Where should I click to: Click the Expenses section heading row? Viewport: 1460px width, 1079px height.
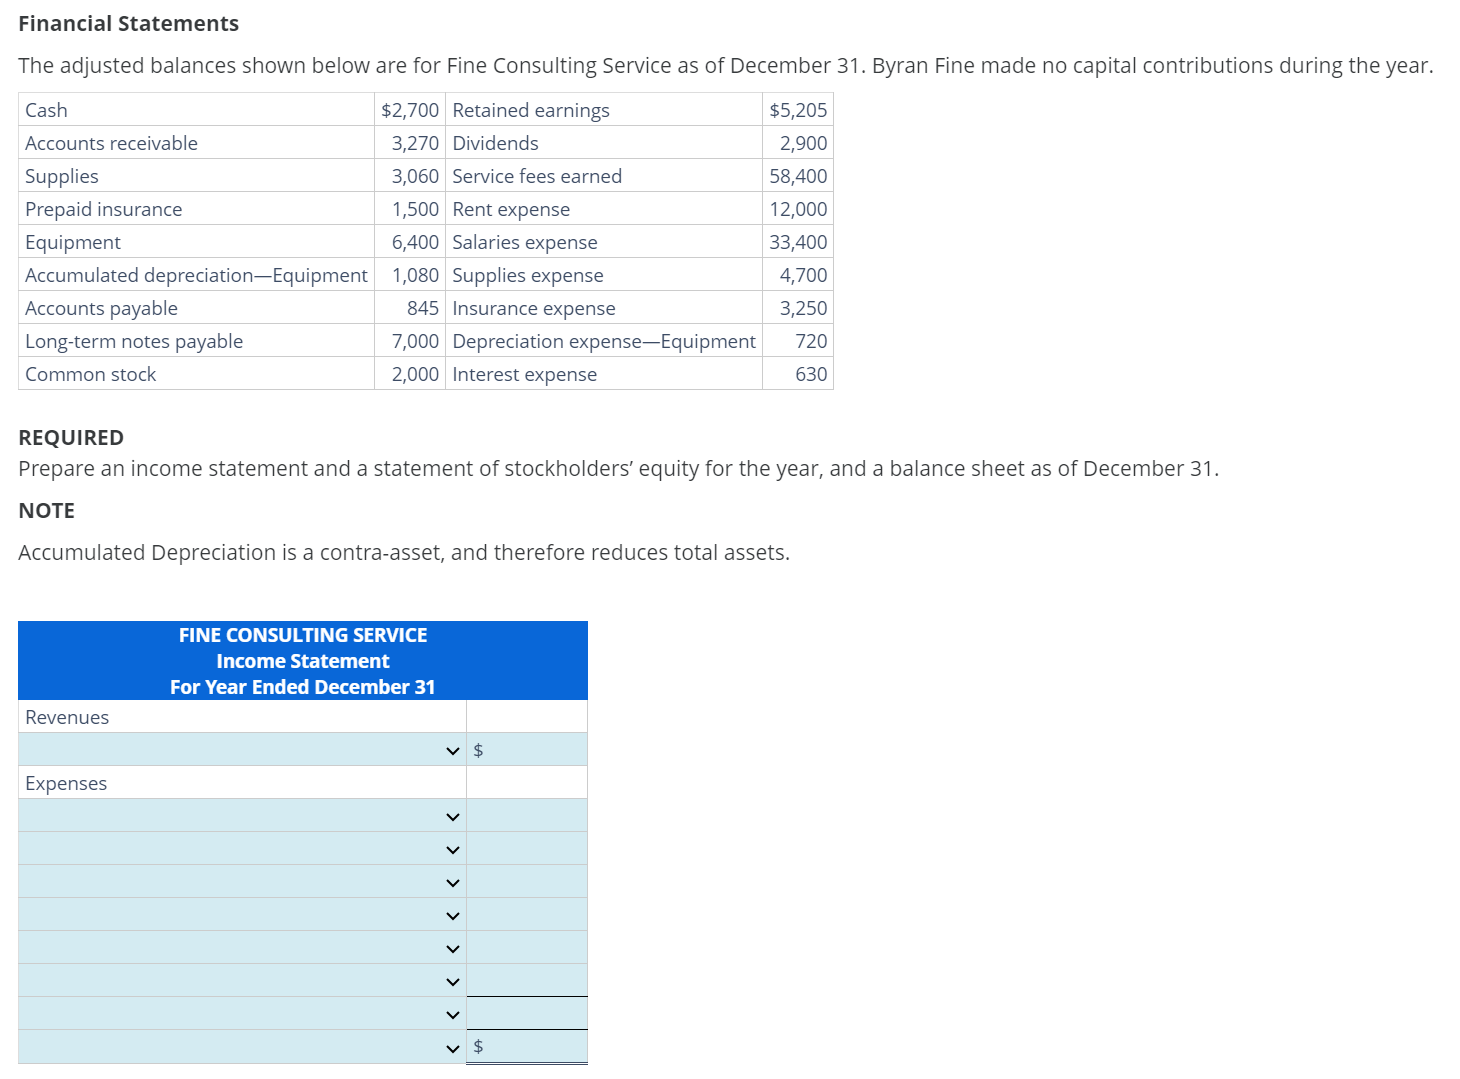point(66,783)
